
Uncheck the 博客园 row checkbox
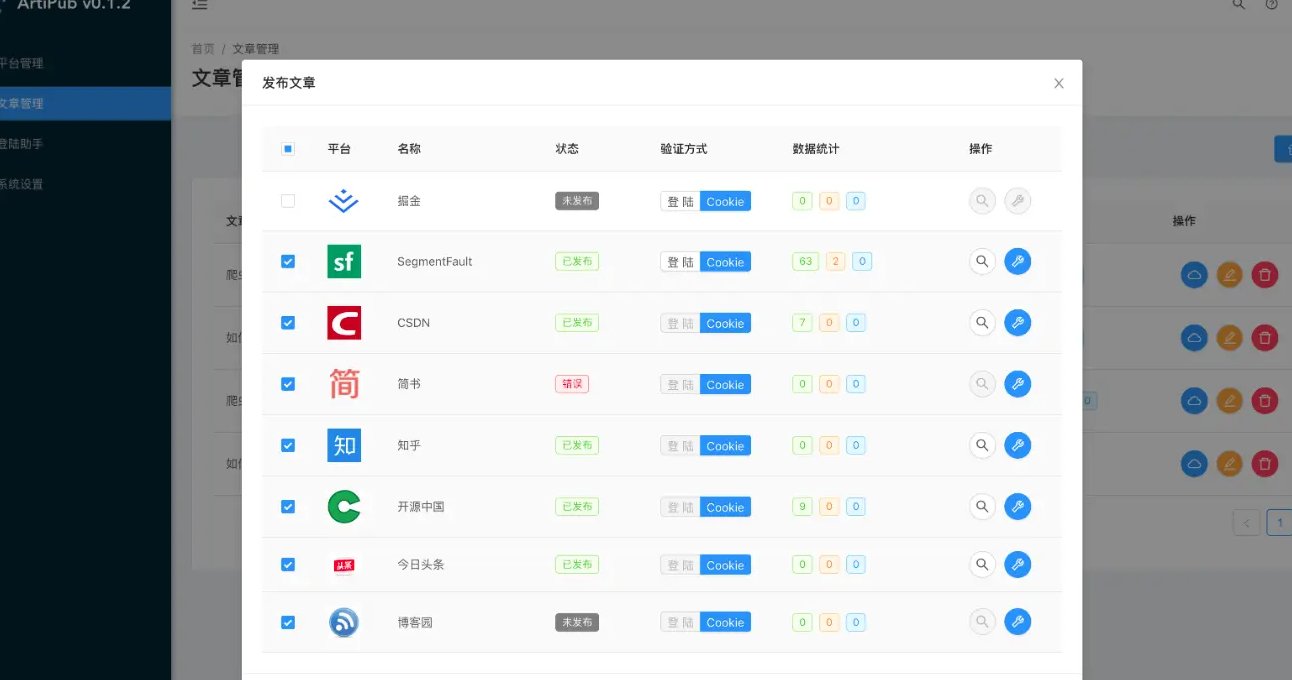coord(288,622)
